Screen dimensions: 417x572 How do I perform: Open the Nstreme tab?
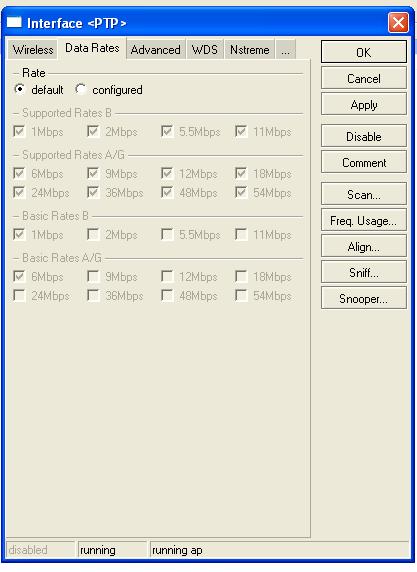coord(250,50)
